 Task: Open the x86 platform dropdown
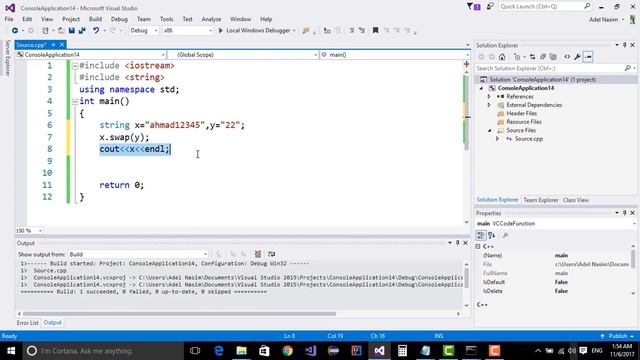188,31
